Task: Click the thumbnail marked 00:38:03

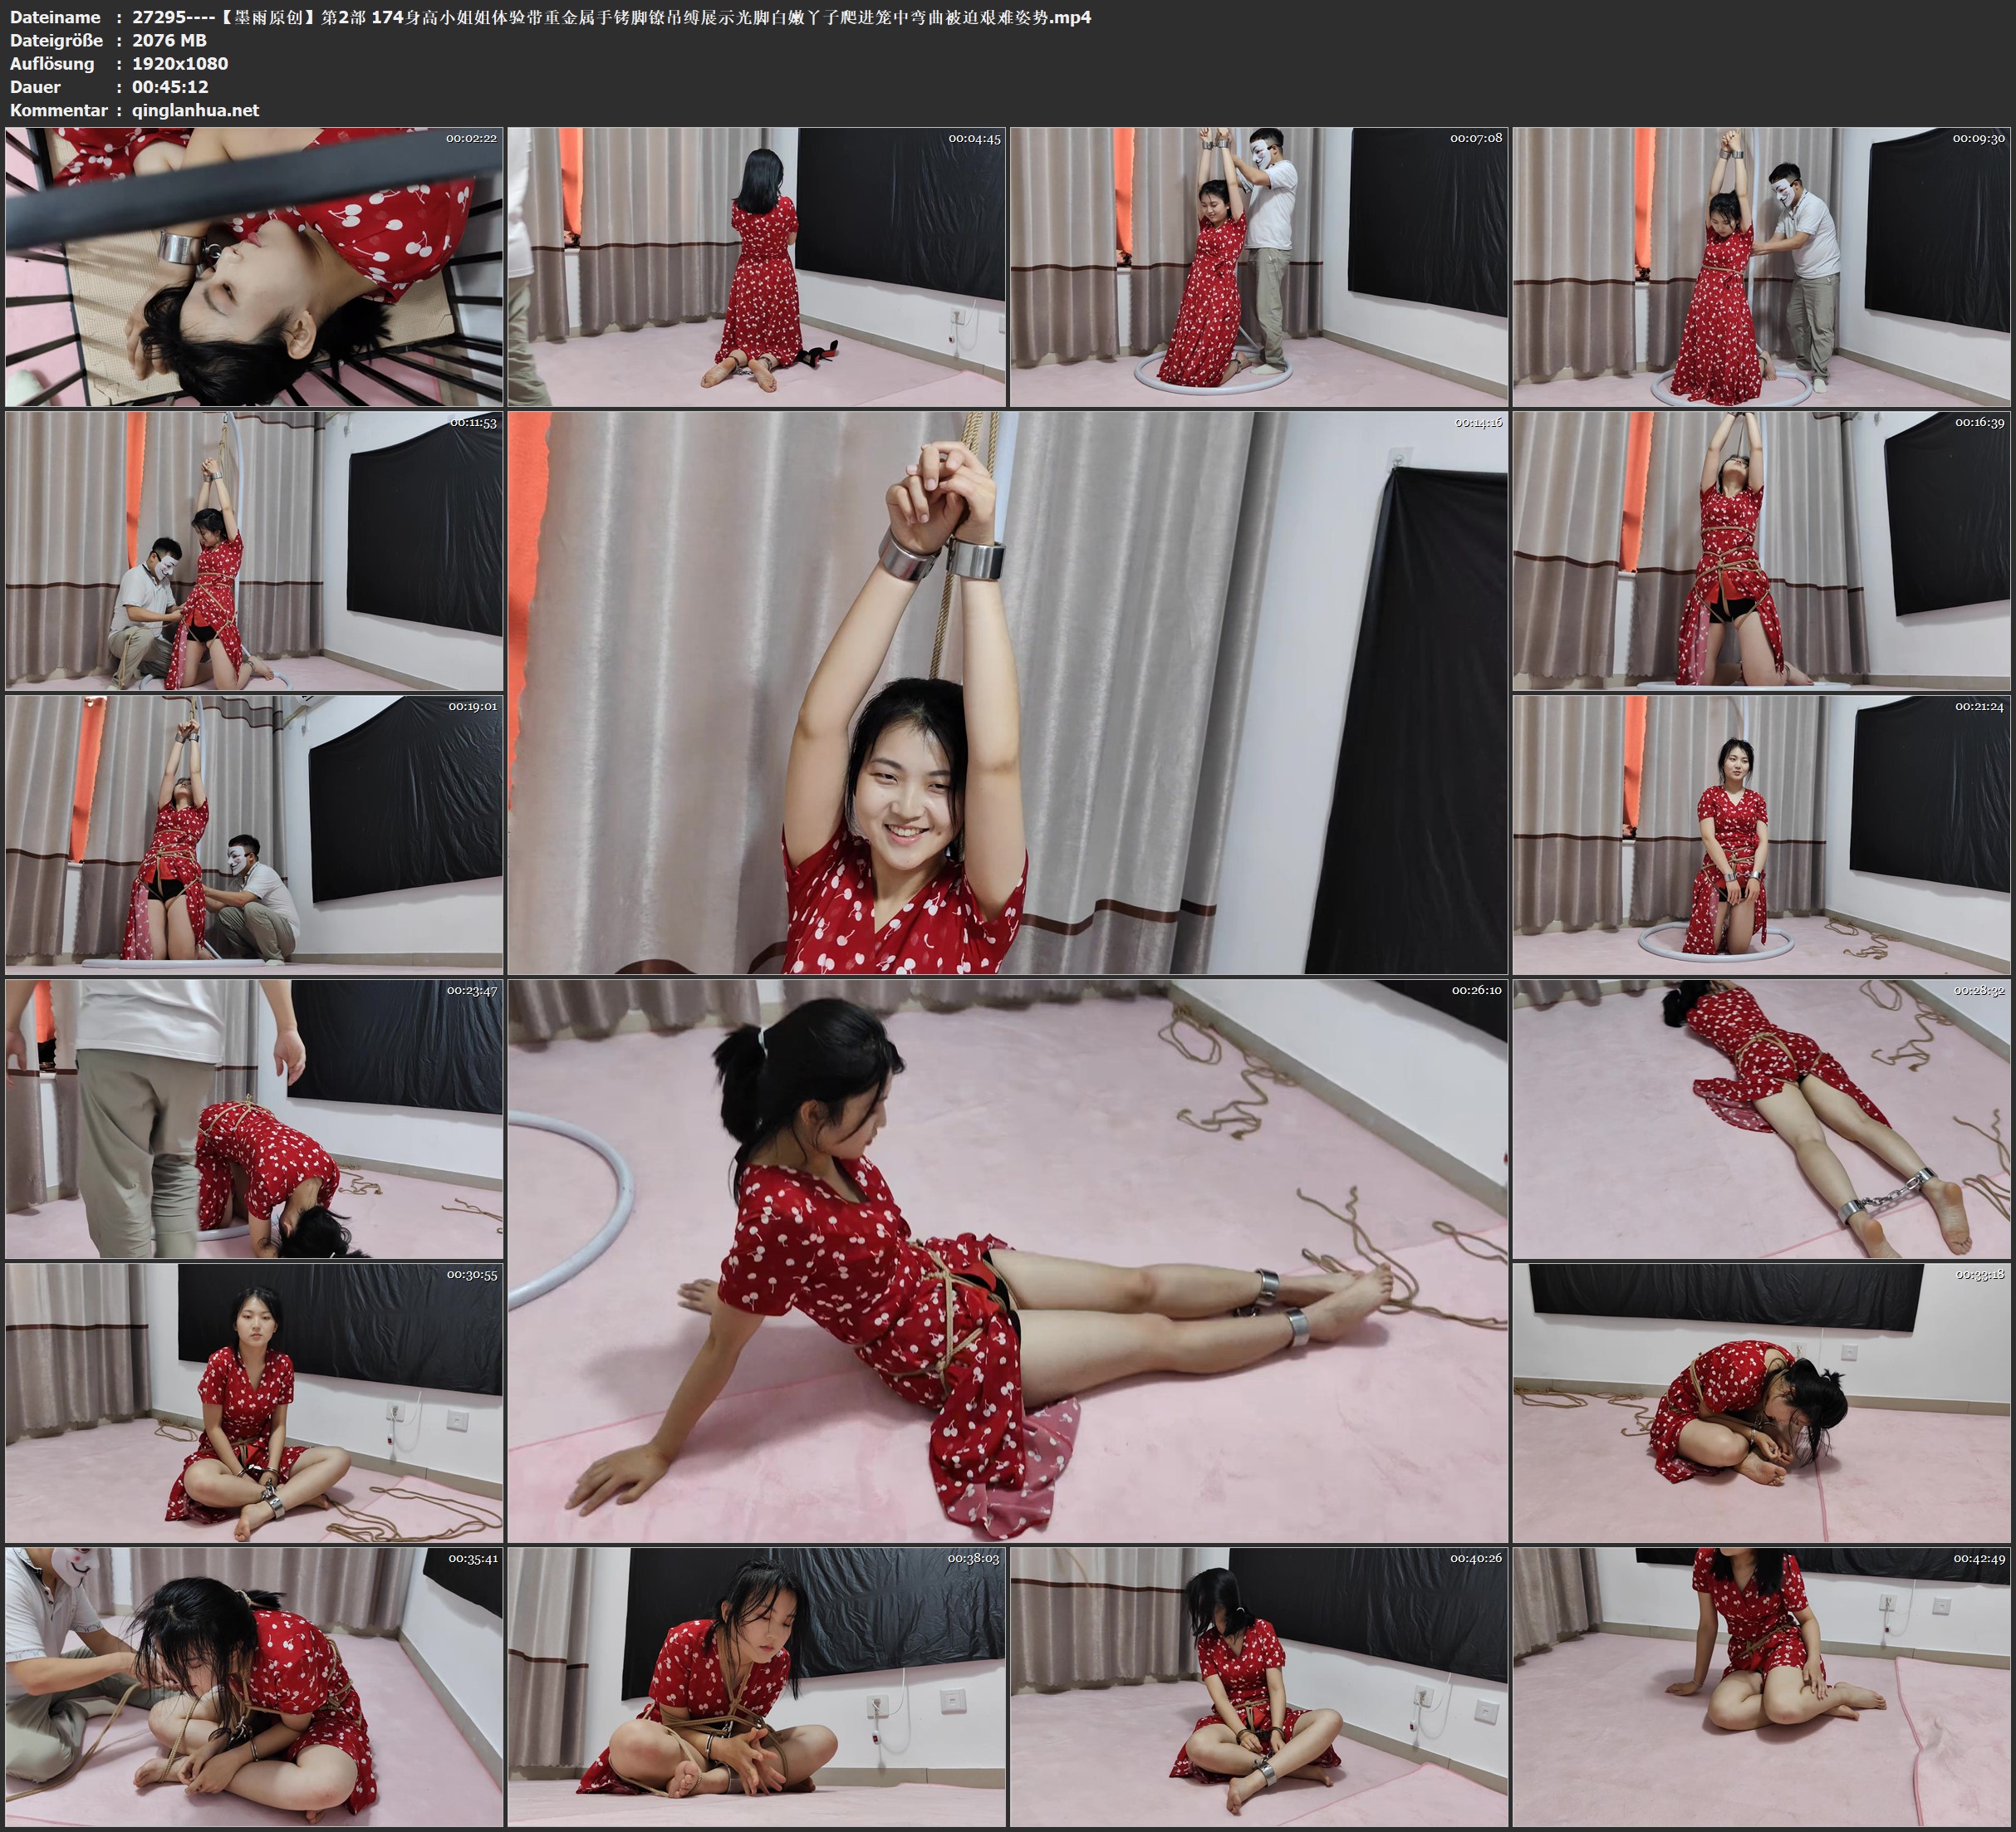Action: (x=756, y=1687)
